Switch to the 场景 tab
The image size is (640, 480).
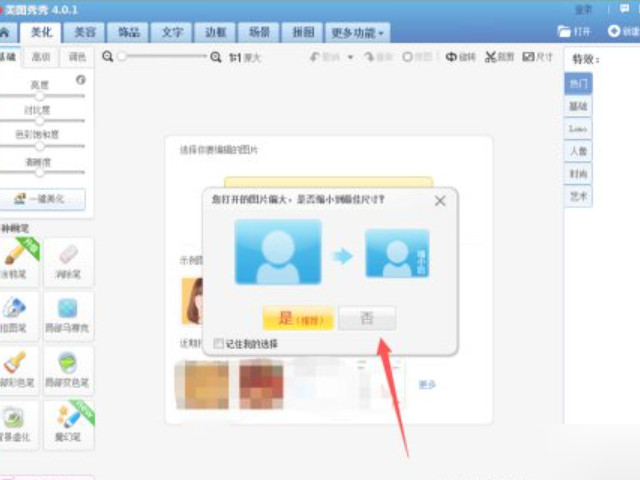(260, 32)
